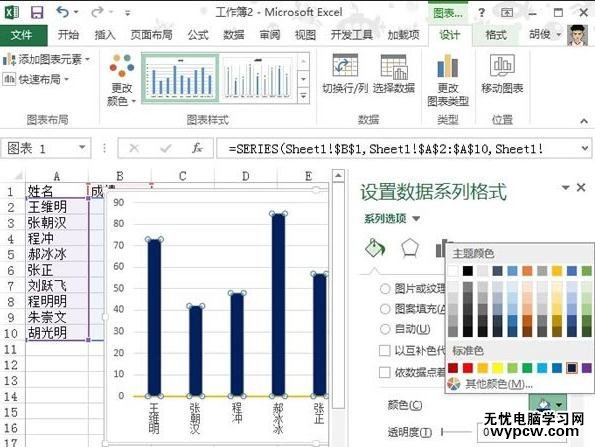Click the Save icon in quick access toolbar
The width and height of the screenshot is (595, 447).
coord(37,13)
